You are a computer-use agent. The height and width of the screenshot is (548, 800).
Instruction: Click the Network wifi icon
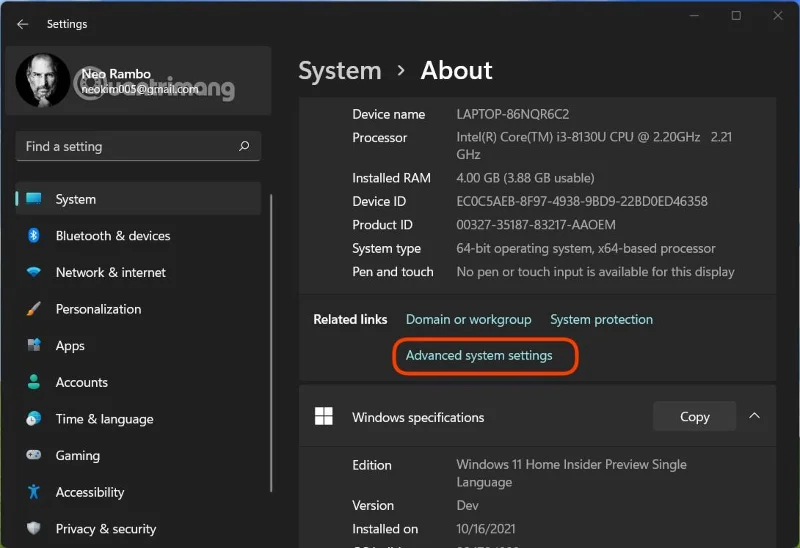[34, 272]
